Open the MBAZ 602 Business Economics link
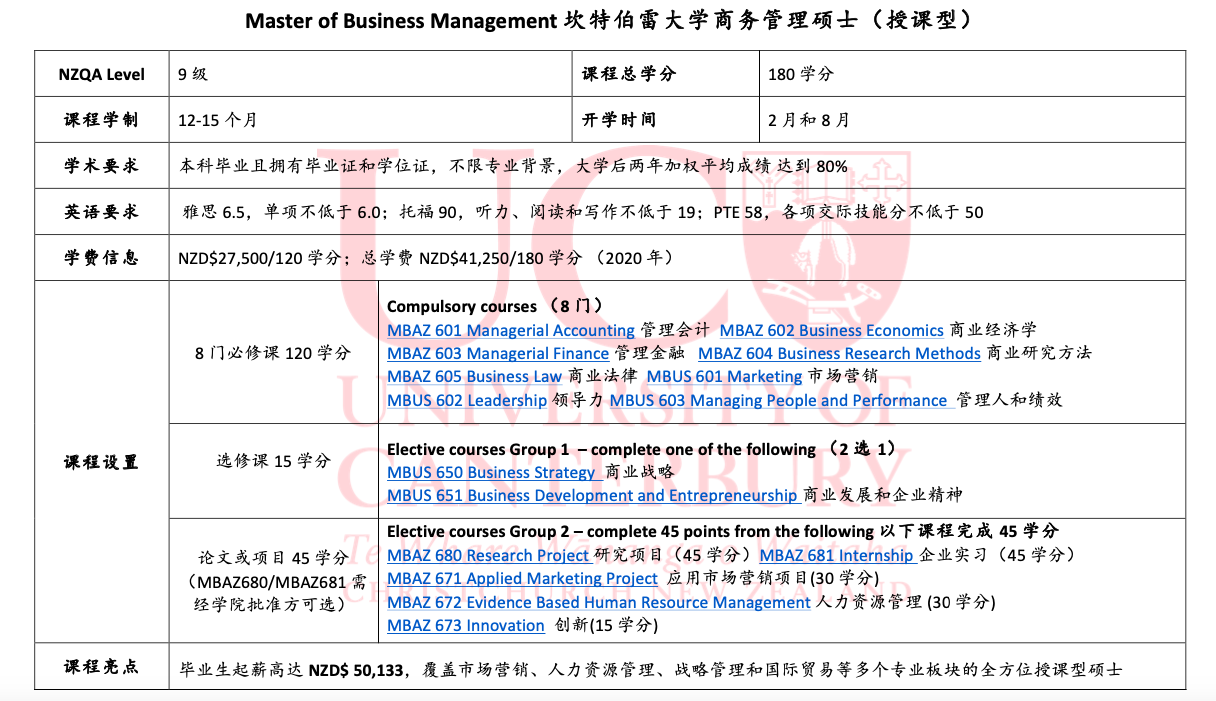 (x=832, y=330)
